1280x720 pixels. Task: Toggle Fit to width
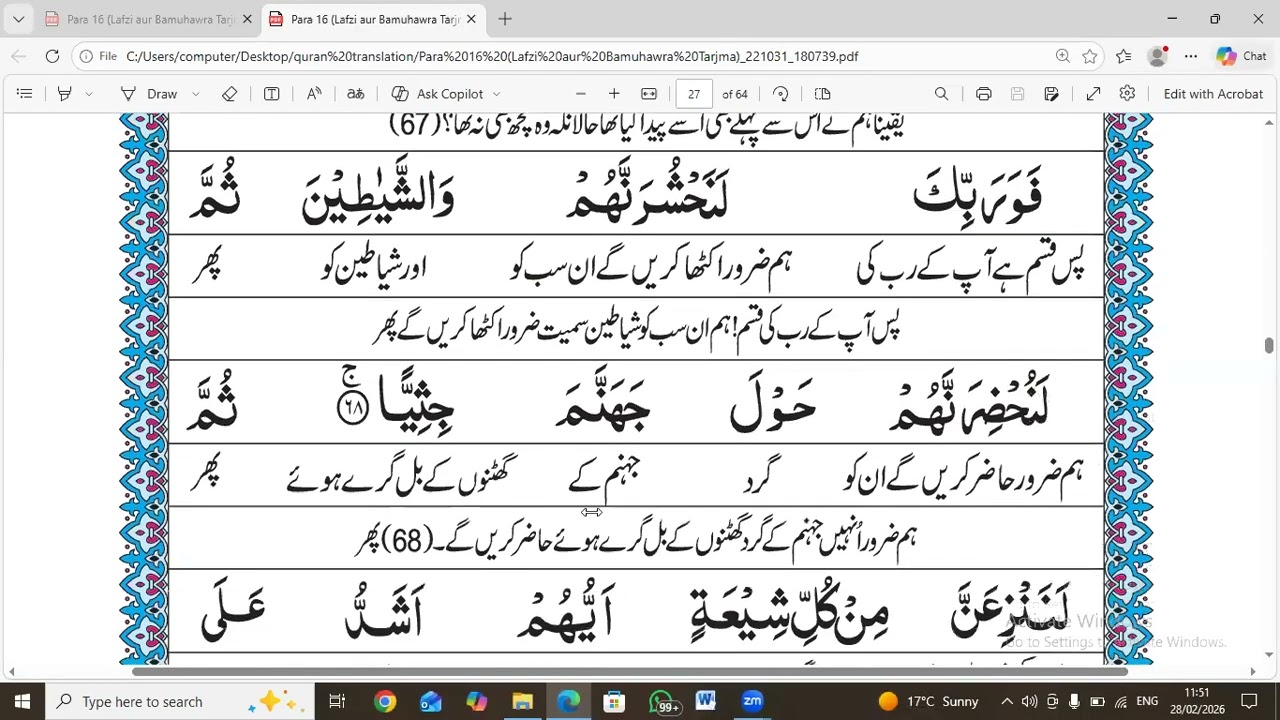(649, 94)
